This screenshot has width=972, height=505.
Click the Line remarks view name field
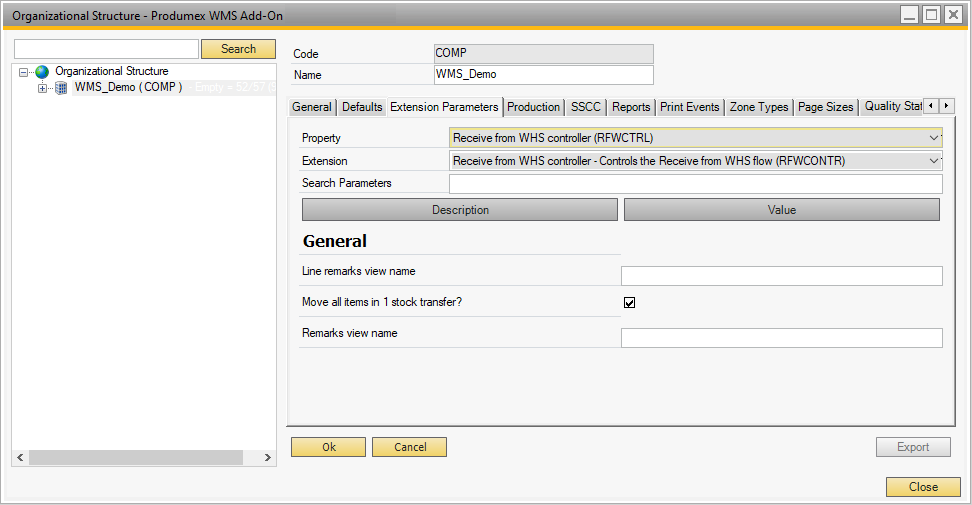coord(781,276)
